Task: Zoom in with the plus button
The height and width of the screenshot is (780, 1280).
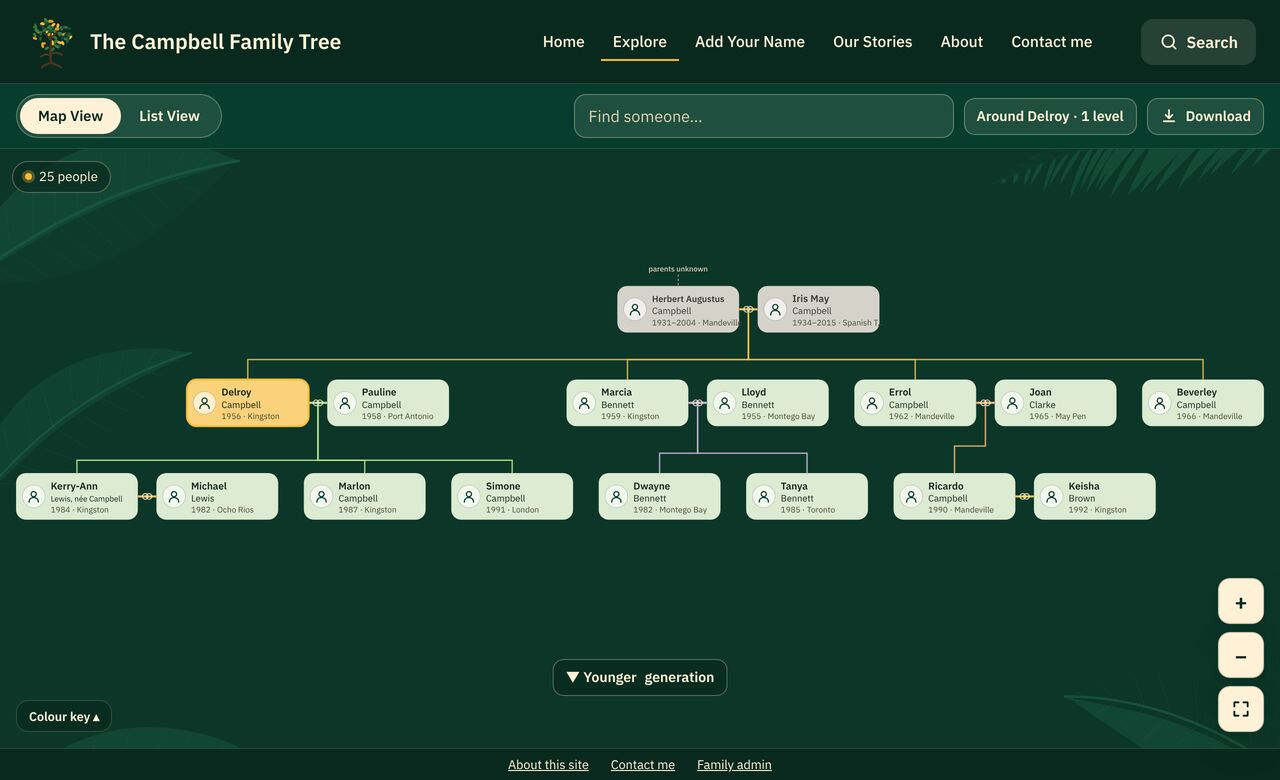Action: [1241, 602]
